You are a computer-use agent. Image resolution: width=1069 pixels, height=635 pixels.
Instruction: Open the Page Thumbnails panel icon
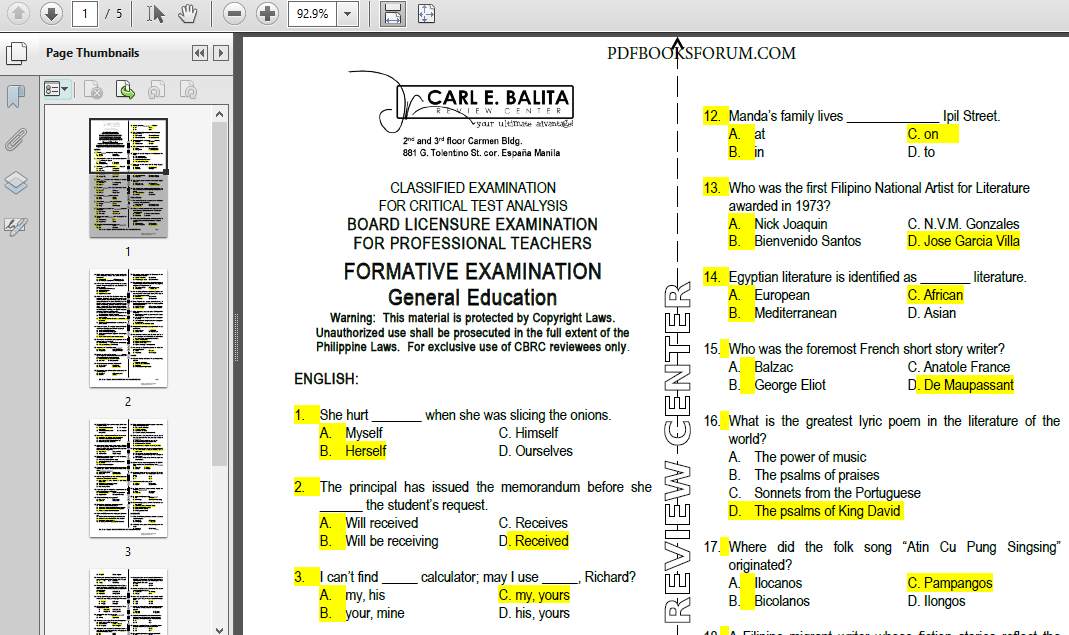click(16, 53)
